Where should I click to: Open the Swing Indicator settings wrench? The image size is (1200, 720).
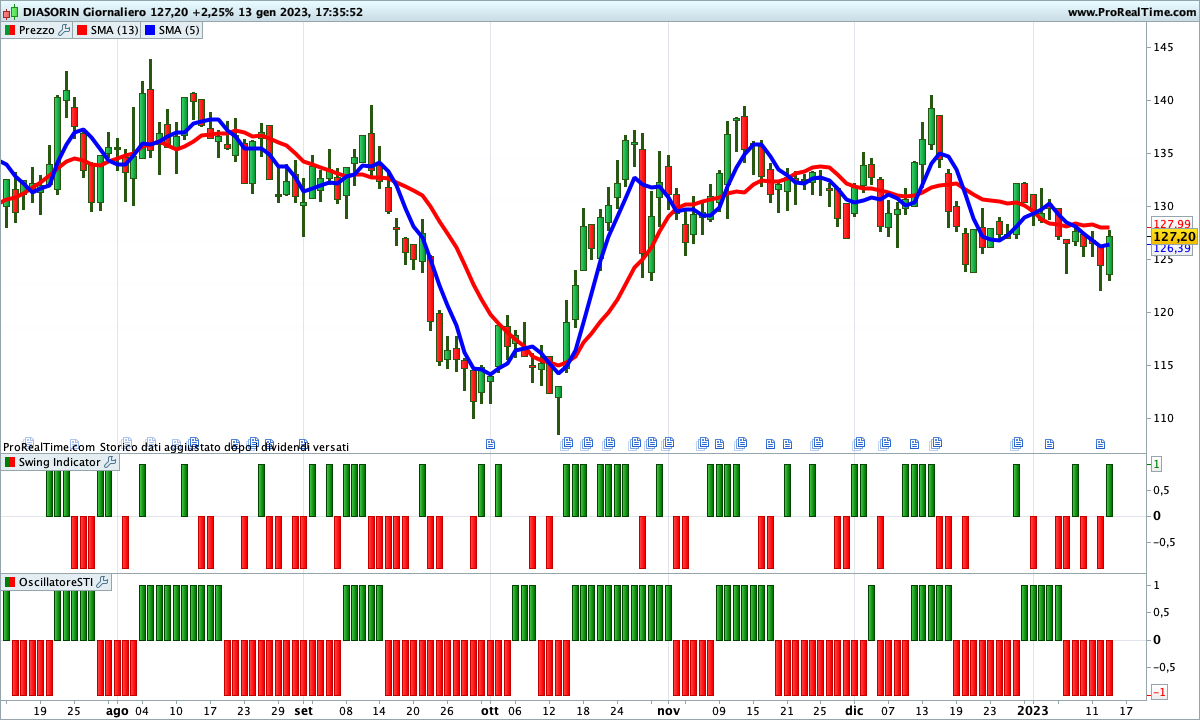point(110,462)
